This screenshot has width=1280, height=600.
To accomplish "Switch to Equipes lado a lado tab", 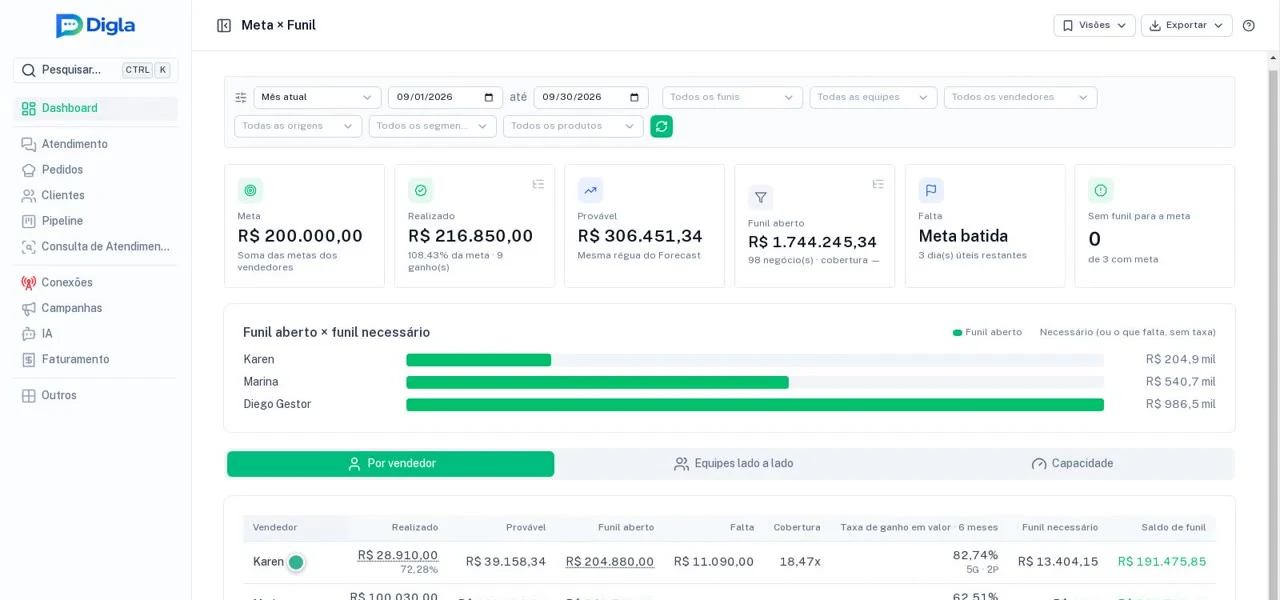I will tap(733, 464).
